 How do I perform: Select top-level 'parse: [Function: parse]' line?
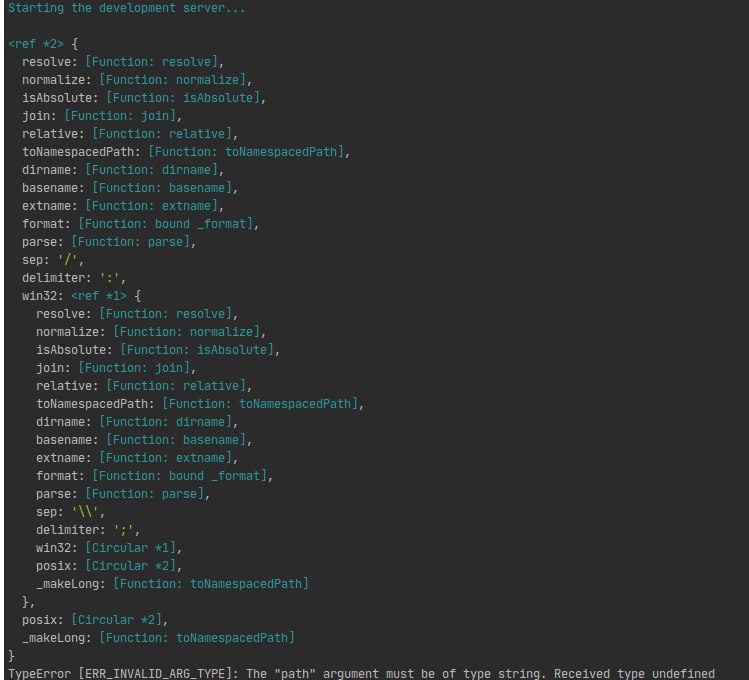coord(109,242)
